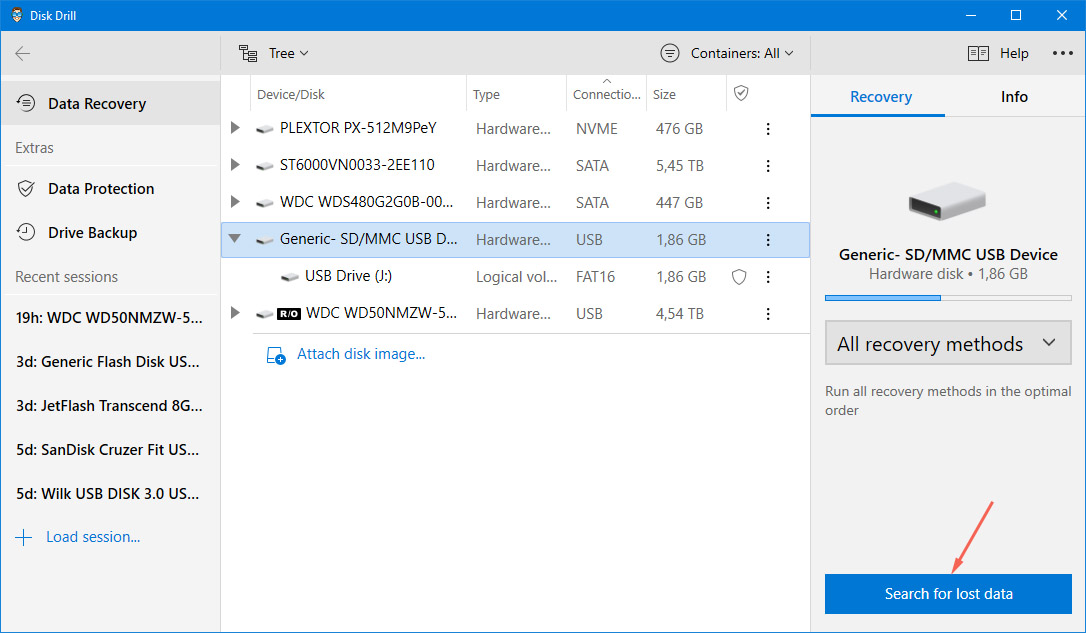Screen dimensions: 1086x633
Task: Open the Containers: All filter dropdown
Action: click(x=727, y=53)
